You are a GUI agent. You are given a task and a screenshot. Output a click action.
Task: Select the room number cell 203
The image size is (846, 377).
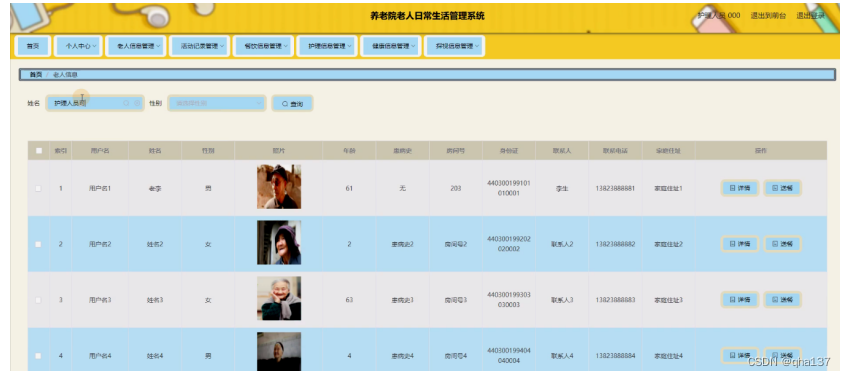point(455,188)
